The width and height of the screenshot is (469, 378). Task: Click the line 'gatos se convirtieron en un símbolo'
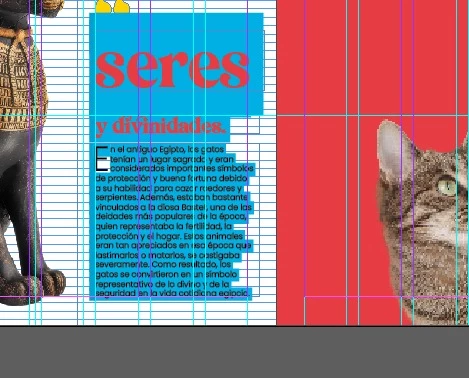pyautogui.click(x=167, y=274)
